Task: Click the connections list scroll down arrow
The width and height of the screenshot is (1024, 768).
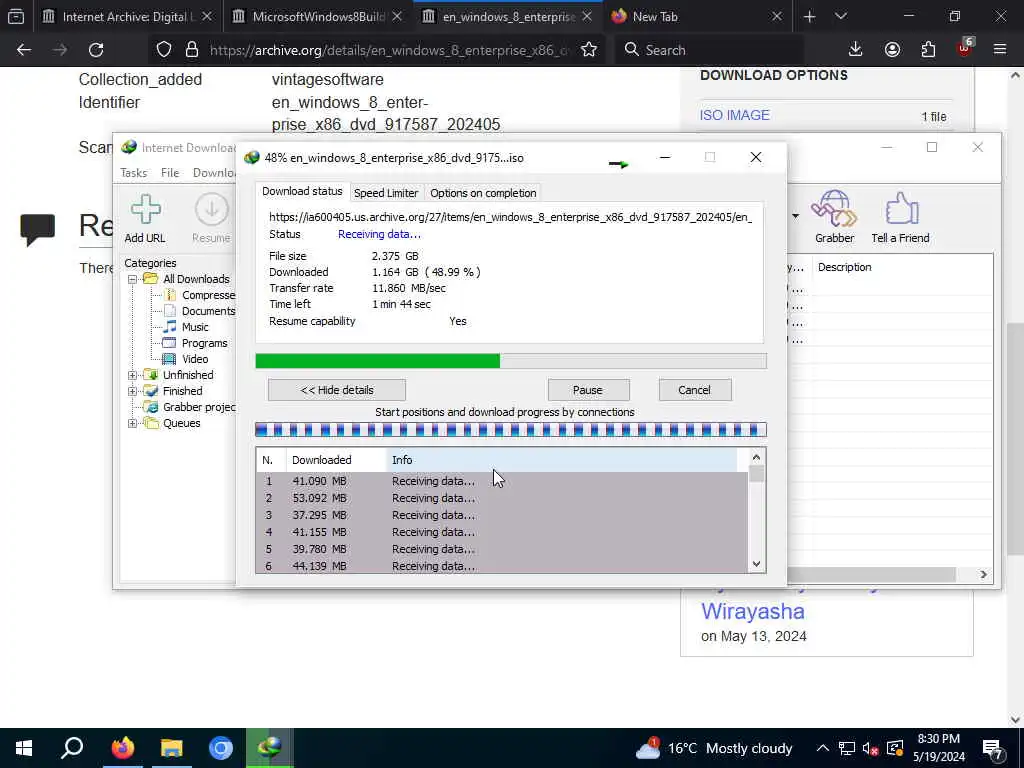Action: (756, 564)
